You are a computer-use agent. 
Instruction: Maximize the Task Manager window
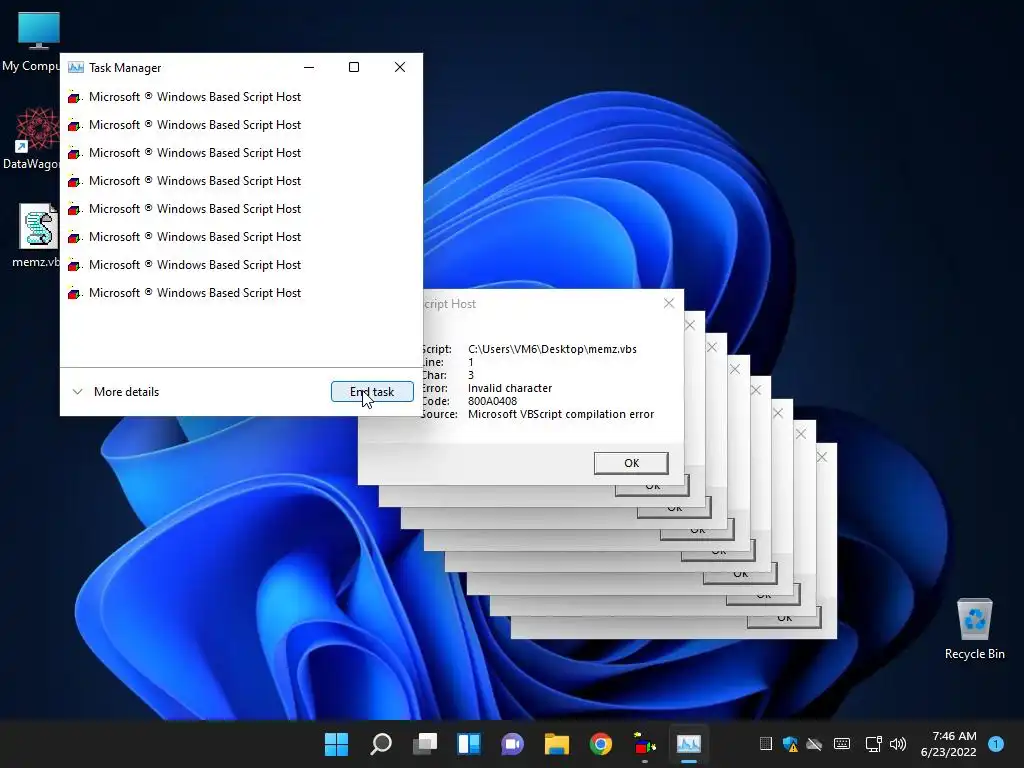[x=354, y=67]
